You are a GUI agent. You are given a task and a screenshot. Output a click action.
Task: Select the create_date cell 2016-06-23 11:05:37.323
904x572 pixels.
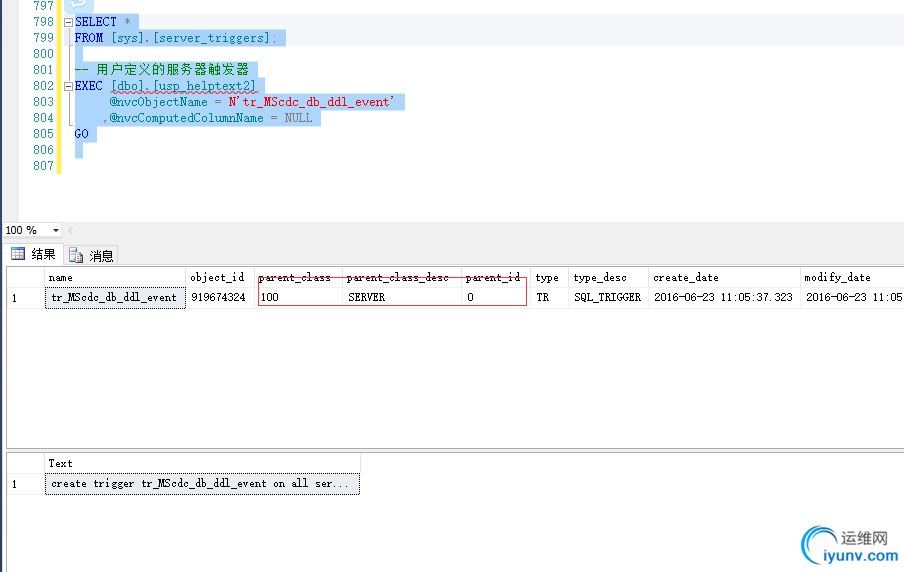[x=724, y=298]
